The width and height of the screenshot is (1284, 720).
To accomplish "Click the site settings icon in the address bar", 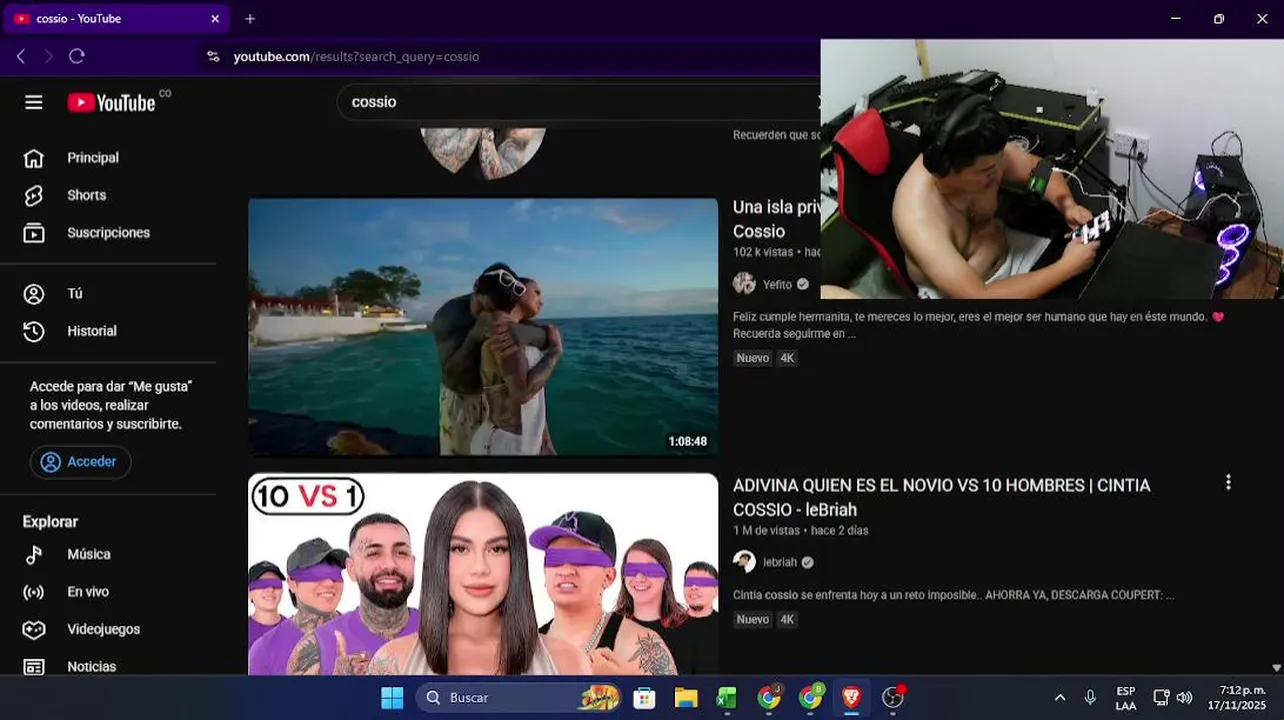I will pyautogui.click(x=213, y=57).
